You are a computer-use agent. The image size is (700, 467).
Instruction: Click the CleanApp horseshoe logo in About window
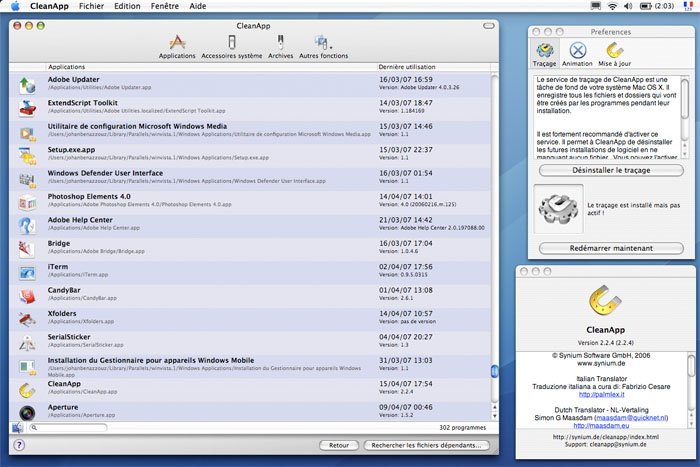[x=605, y=300]
